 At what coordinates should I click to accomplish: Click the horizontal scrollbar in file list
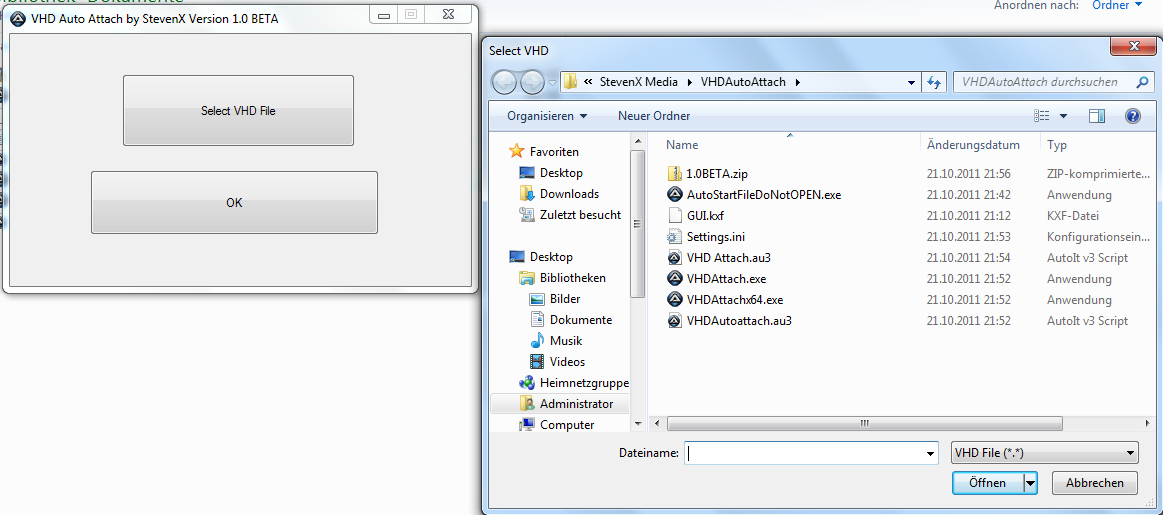[860, 424]
